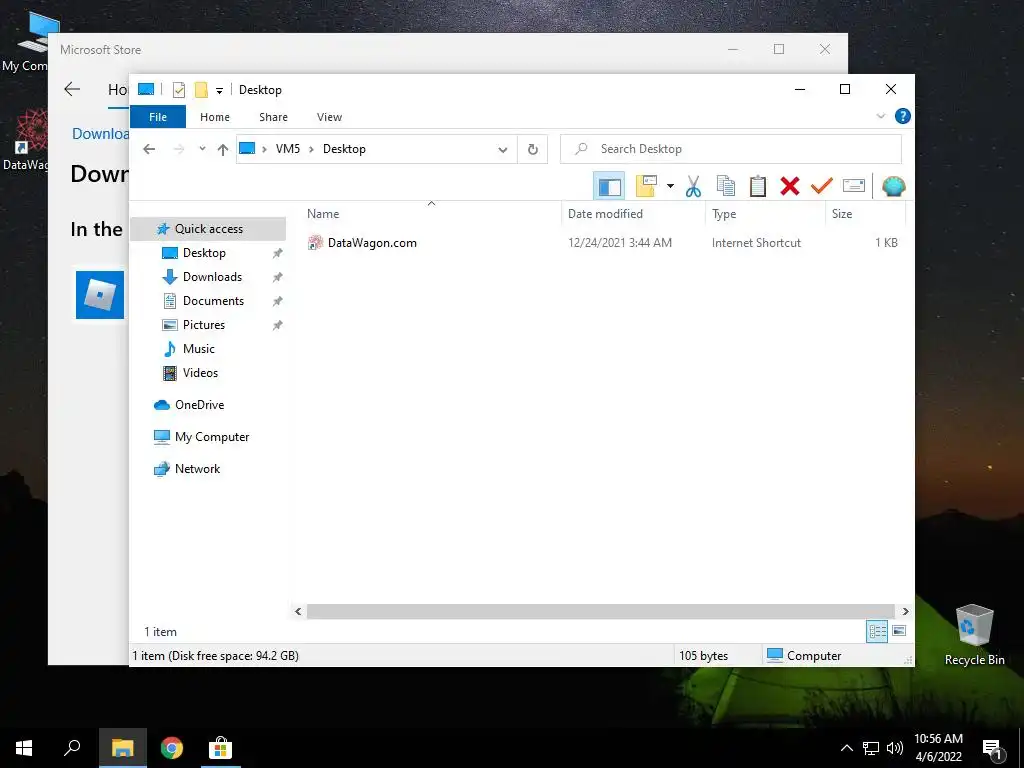
Task: Select Network in navigation pane
Action: [x=197, y=469]
